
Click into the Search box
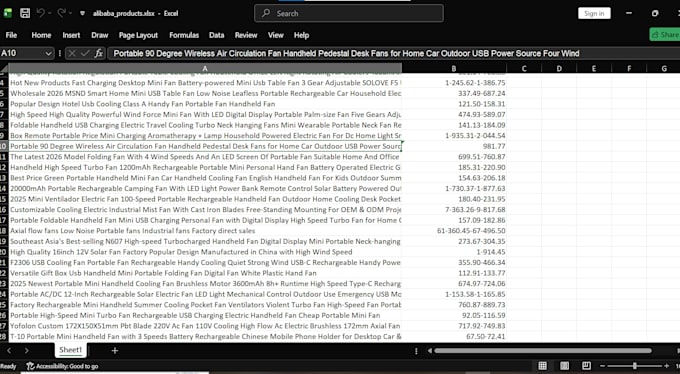click(x=349, y=13)
